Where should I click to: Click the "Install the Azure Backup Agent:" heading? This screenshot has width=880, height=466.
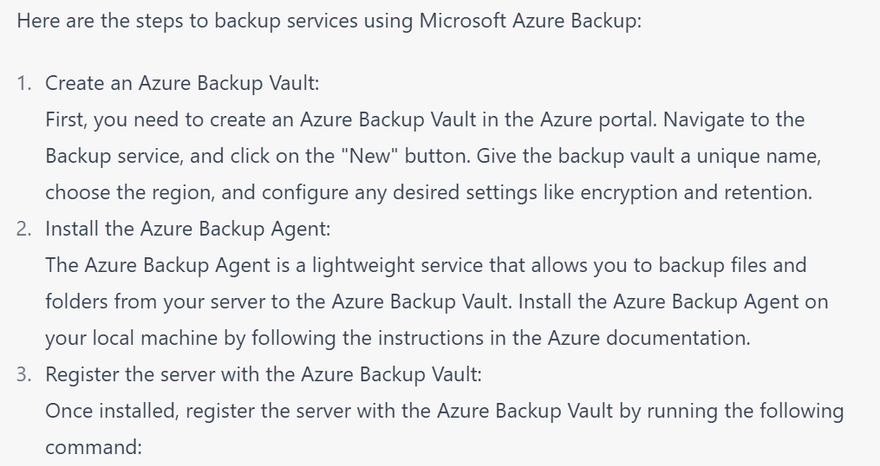(187, 229)
